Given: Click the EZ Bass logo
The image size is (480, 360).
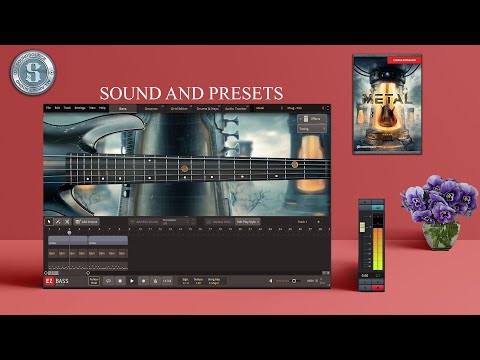Looking at the screenshot, I should pyautogui.click(x=57, y=281).
